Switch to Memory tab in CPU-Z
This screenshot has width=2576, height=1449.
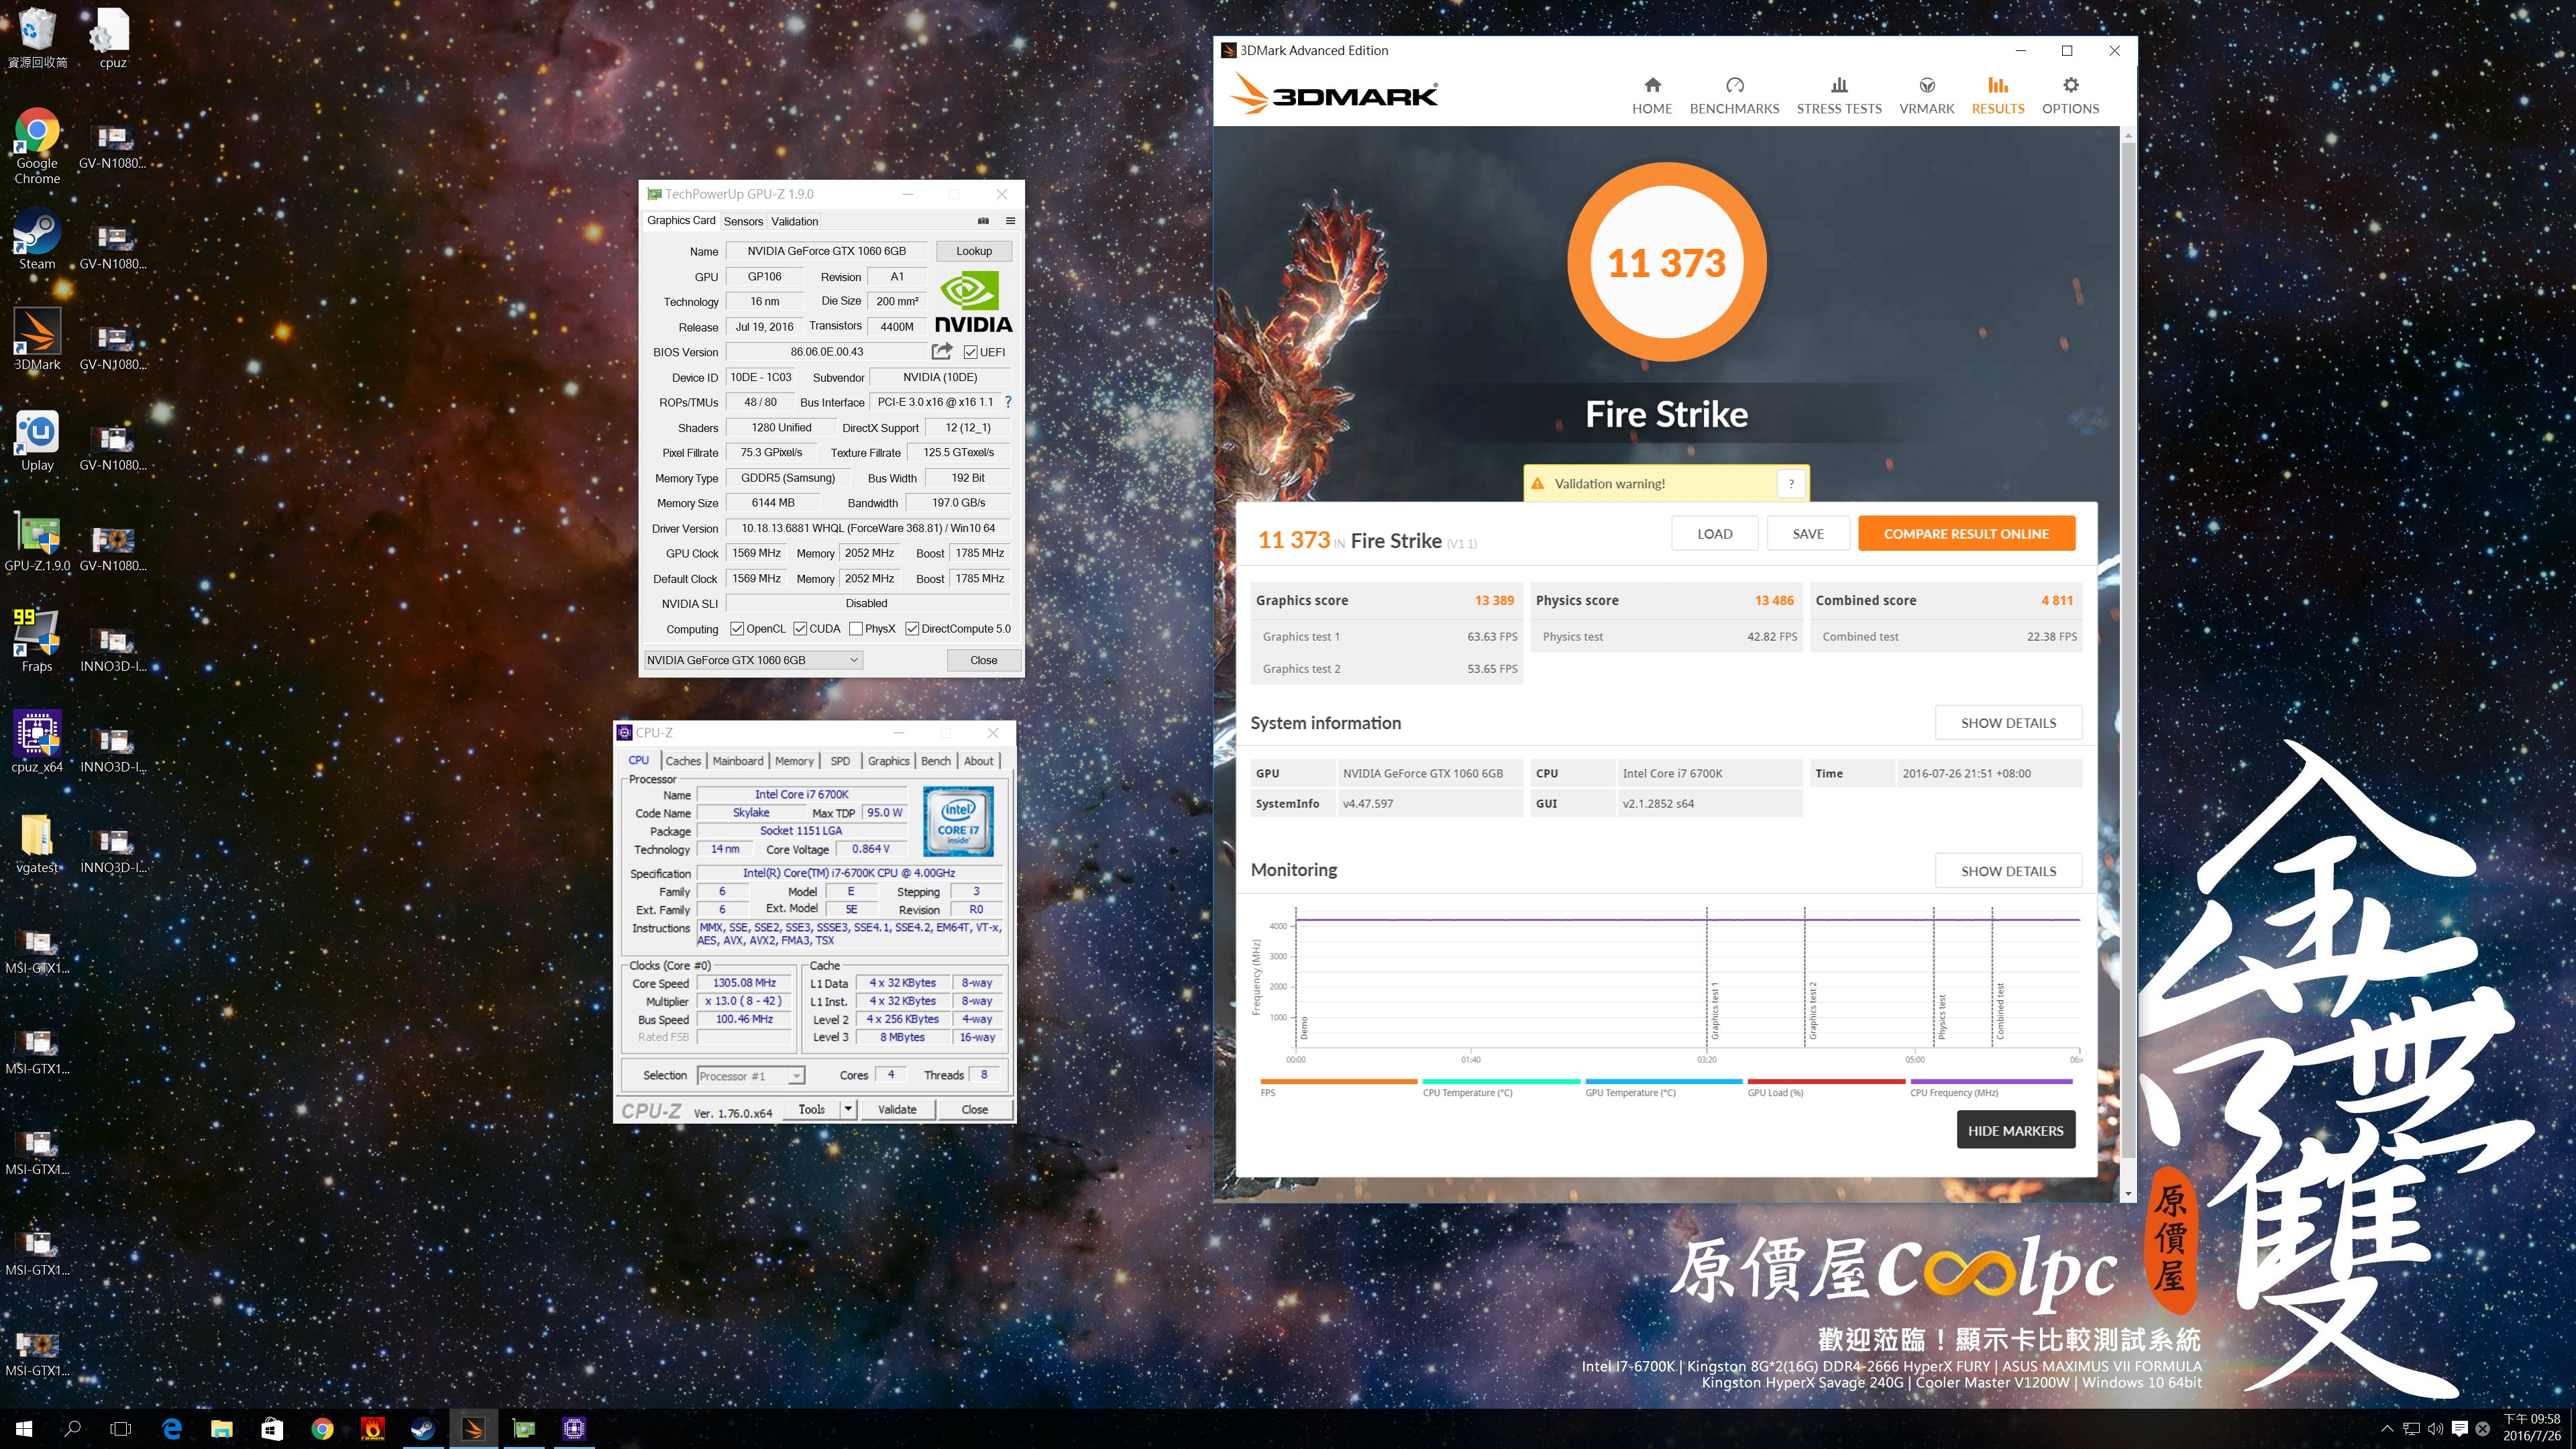click(794, 761)
